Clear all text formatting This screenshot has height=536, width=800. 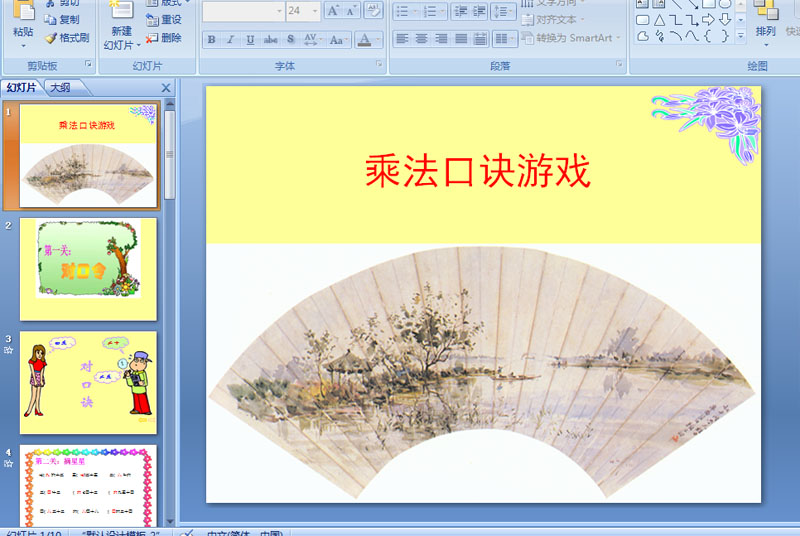click(x=373, y=10)
